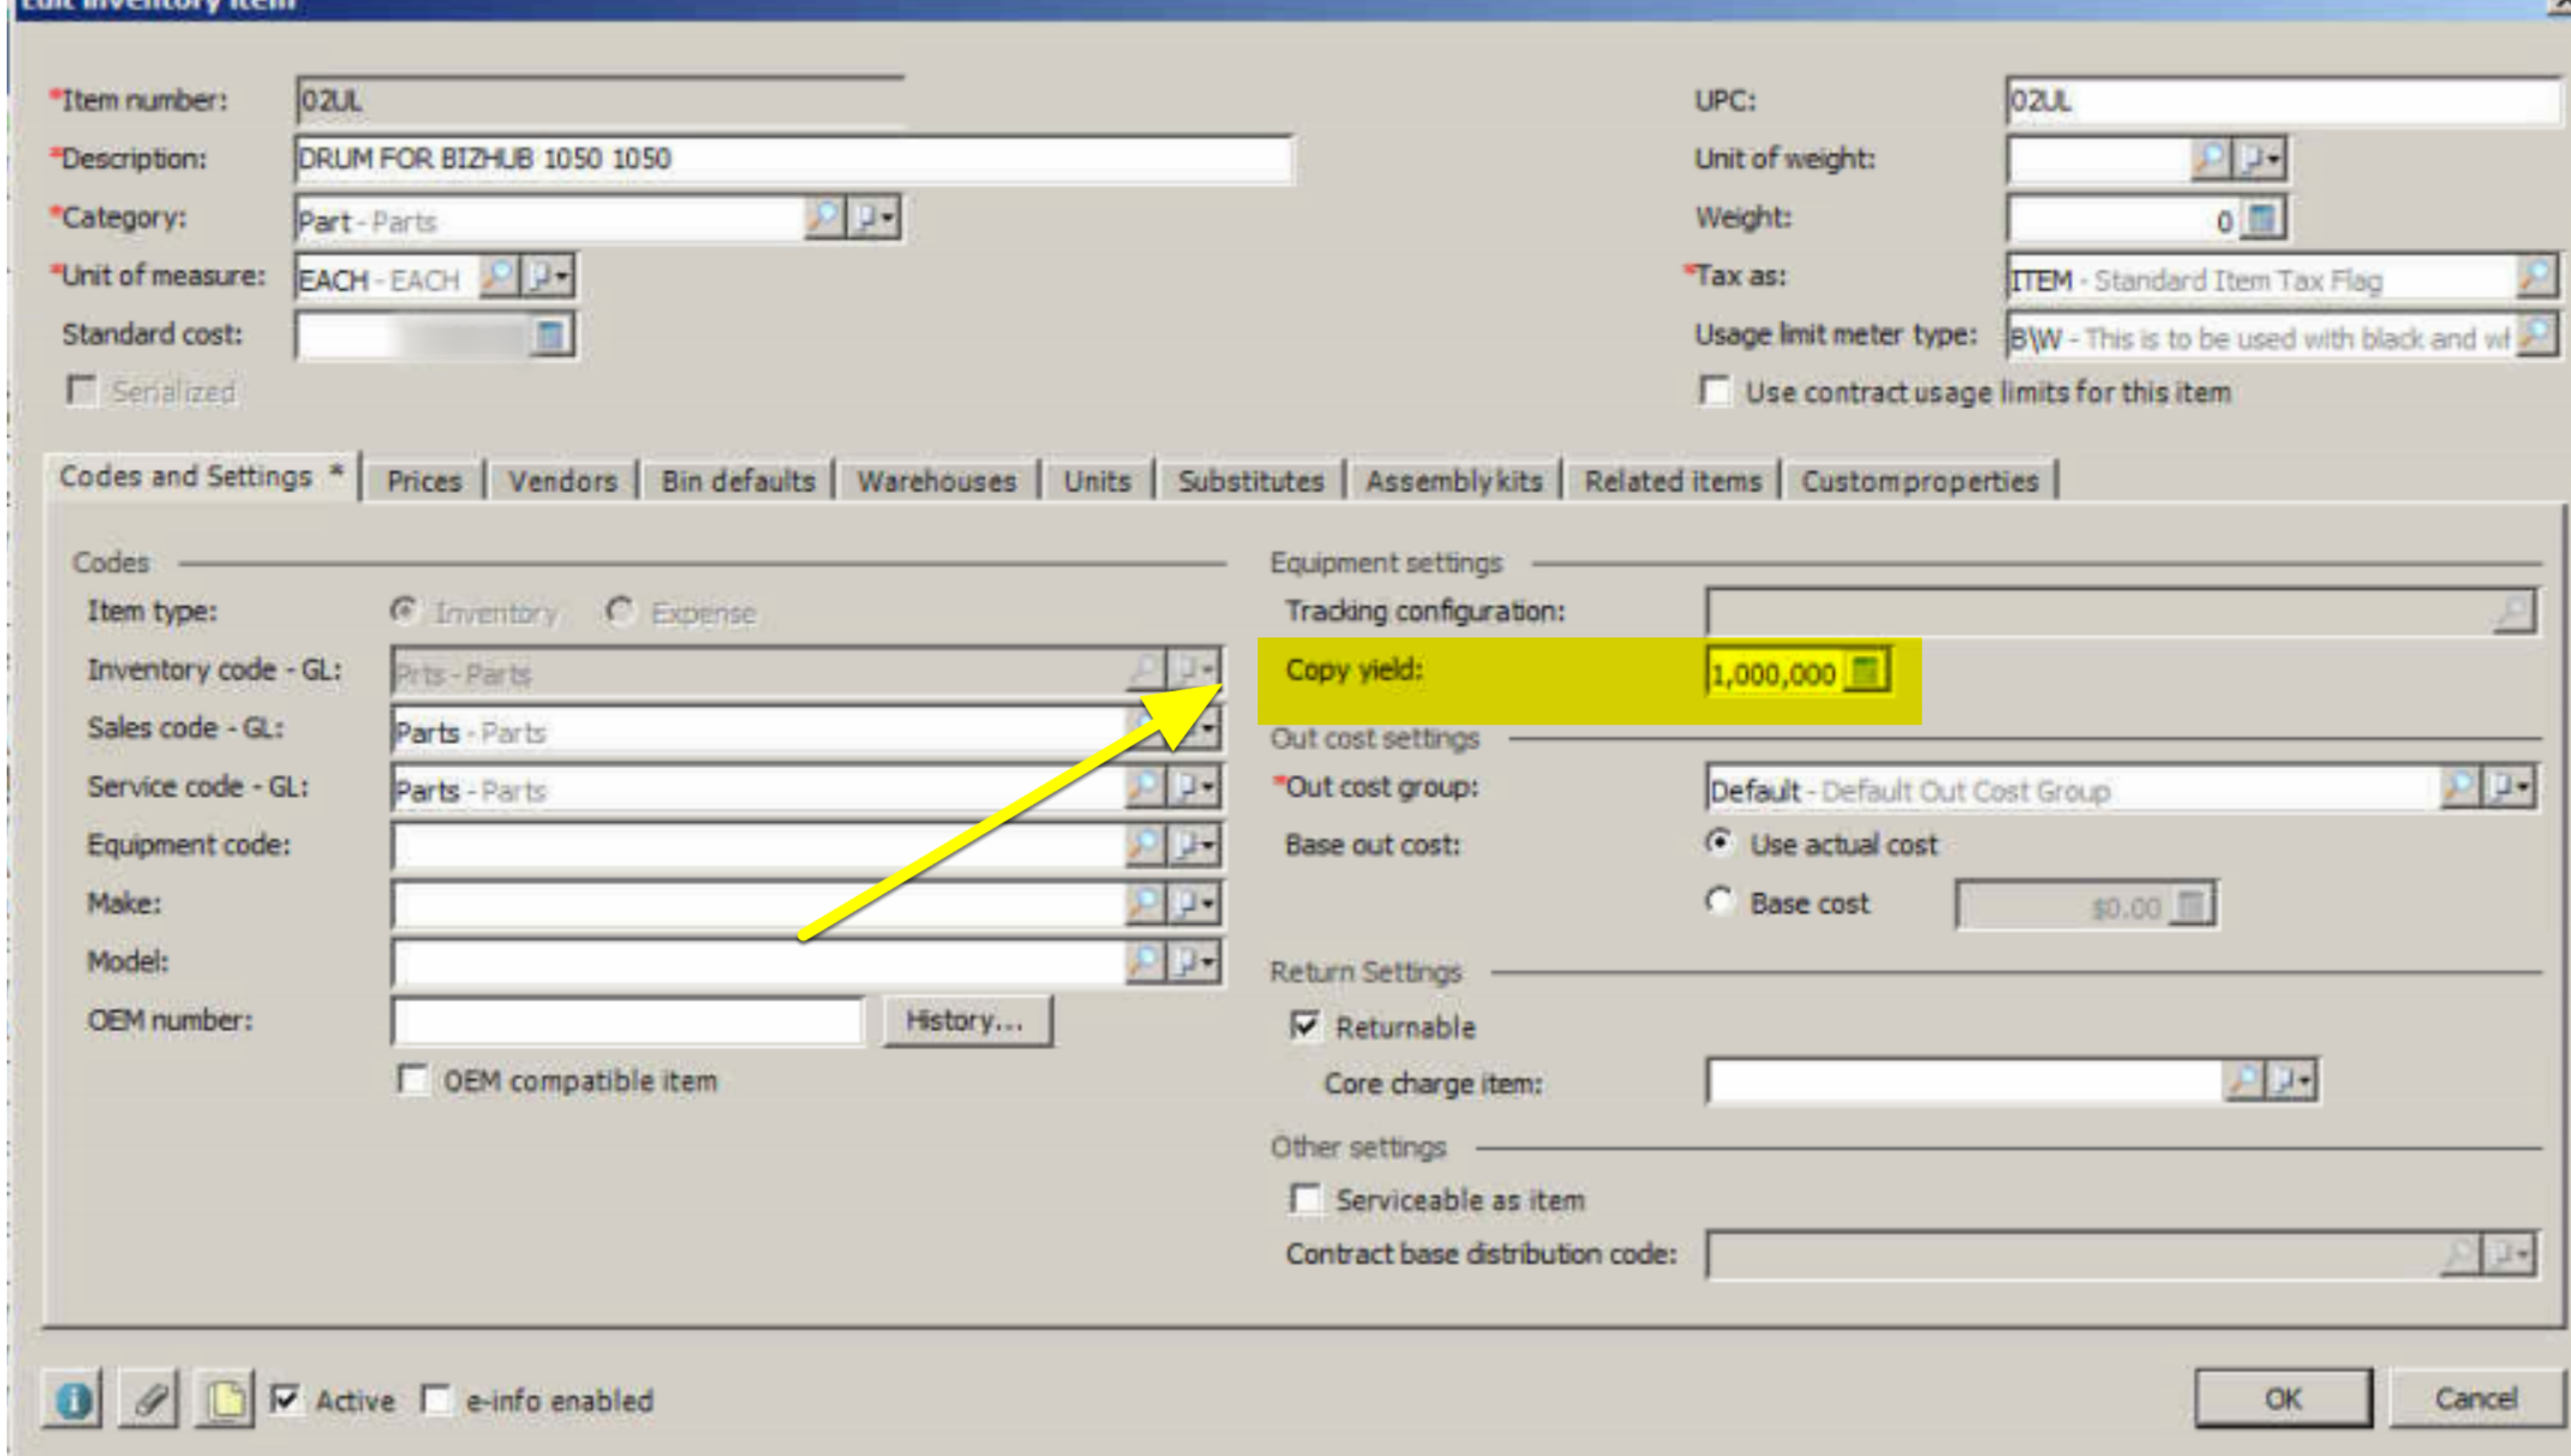Click the Cancel button
2571x1456 pixels.
(2476, 1398)
